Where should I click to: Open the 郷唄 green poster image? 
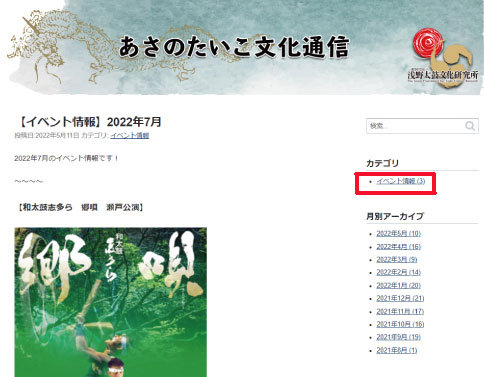point(111,302)
